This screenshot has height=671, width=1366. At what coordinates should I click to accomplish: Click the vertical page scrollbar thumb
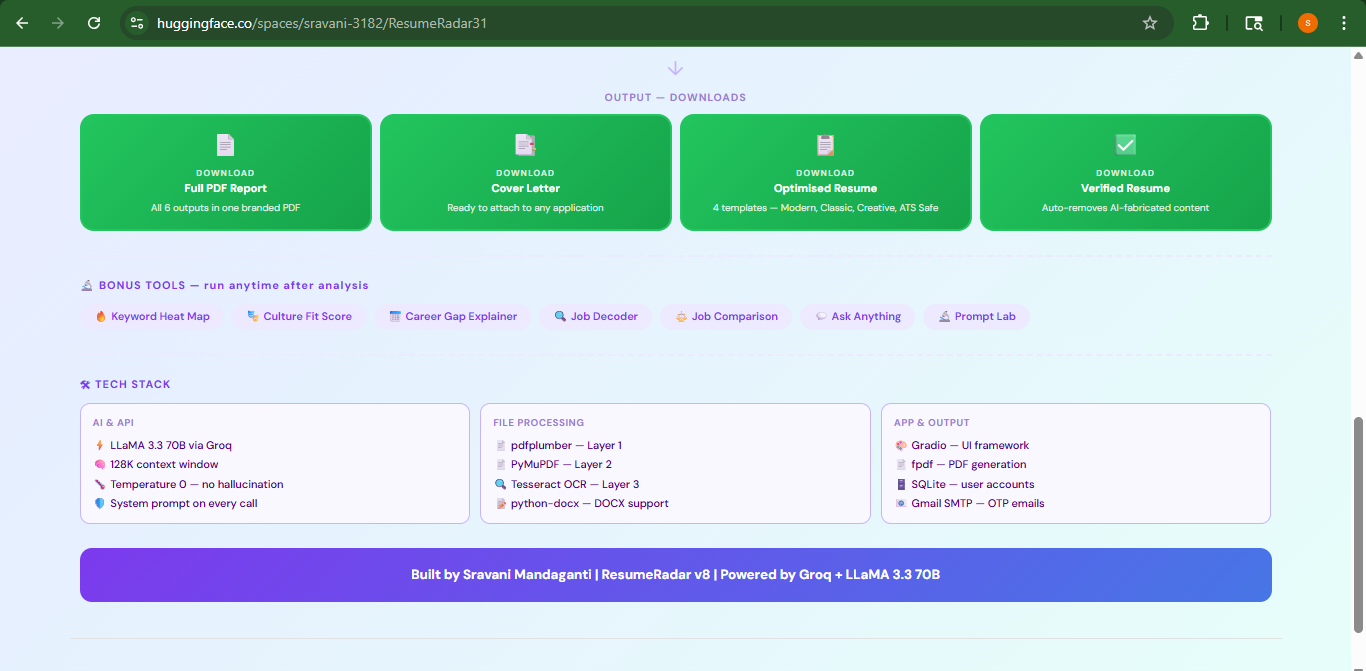click(1358, 525)
